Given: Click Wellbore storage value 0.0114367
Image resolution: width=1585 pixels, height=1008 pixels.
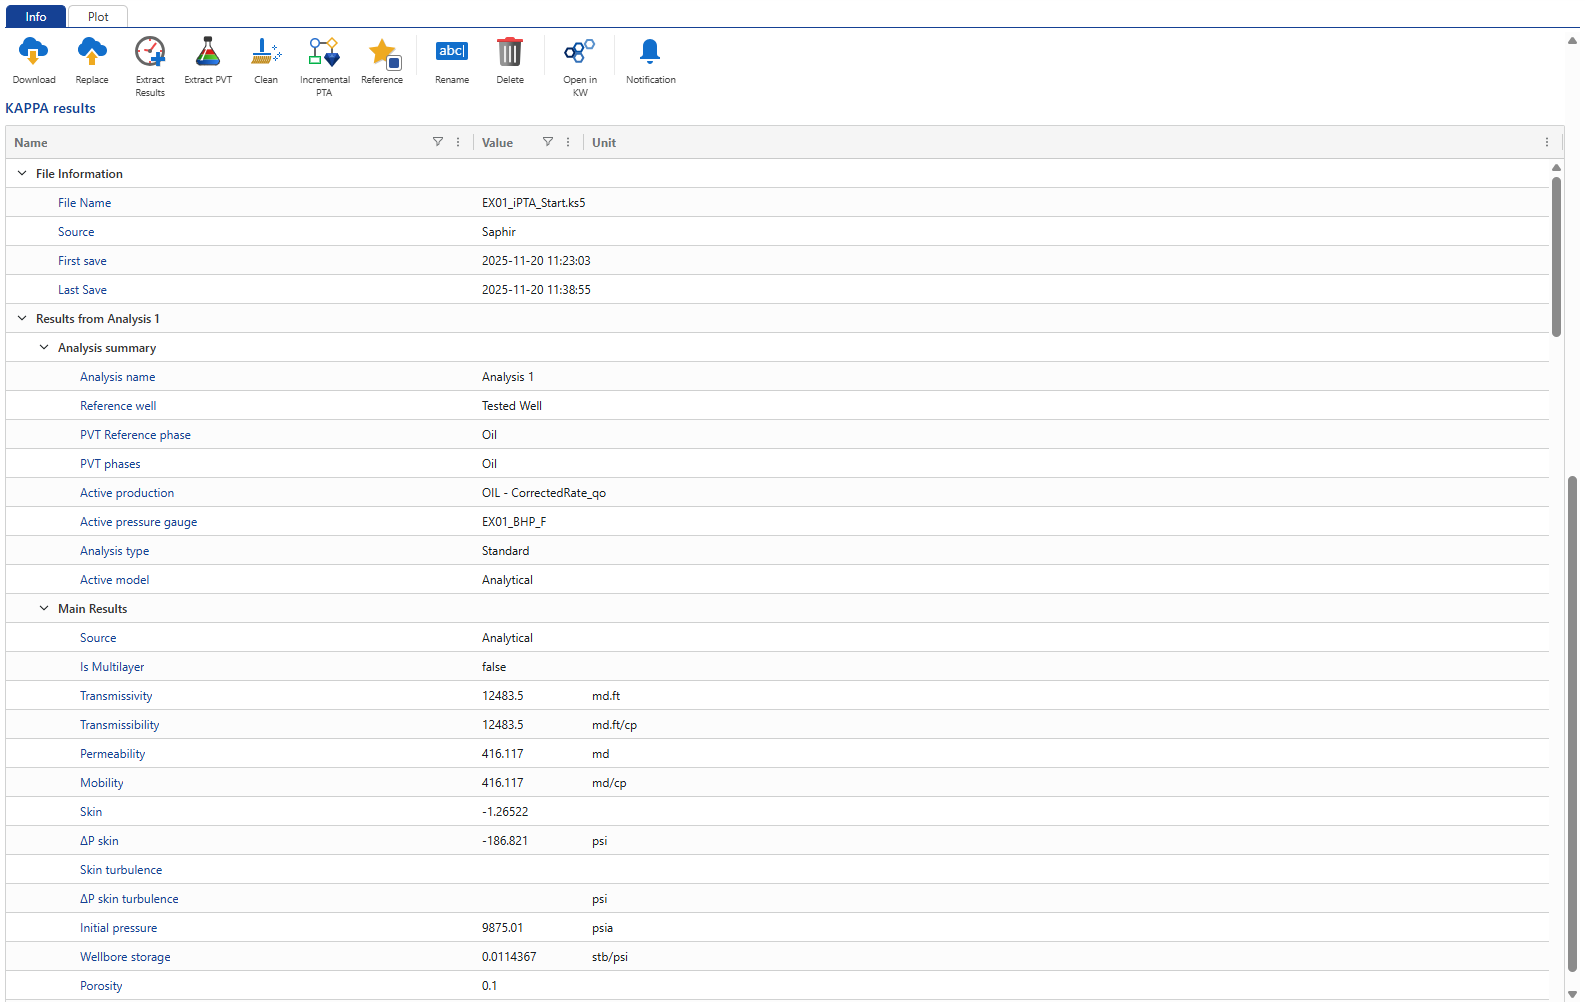Looking at the screenshot, I should point(509,957).
